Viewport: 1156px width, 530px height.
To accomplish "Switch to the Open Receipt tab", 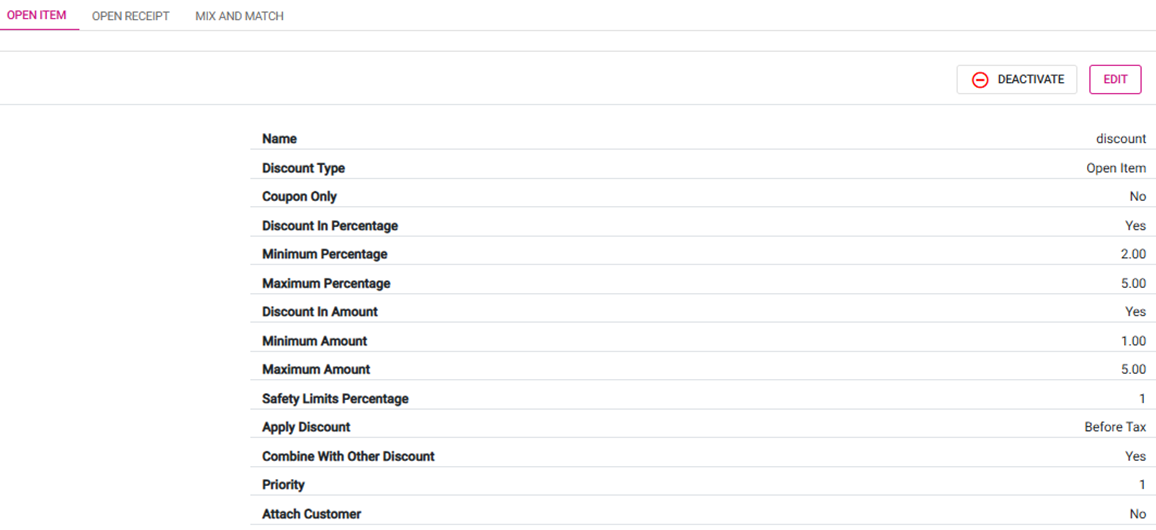I will coord(130,16).
